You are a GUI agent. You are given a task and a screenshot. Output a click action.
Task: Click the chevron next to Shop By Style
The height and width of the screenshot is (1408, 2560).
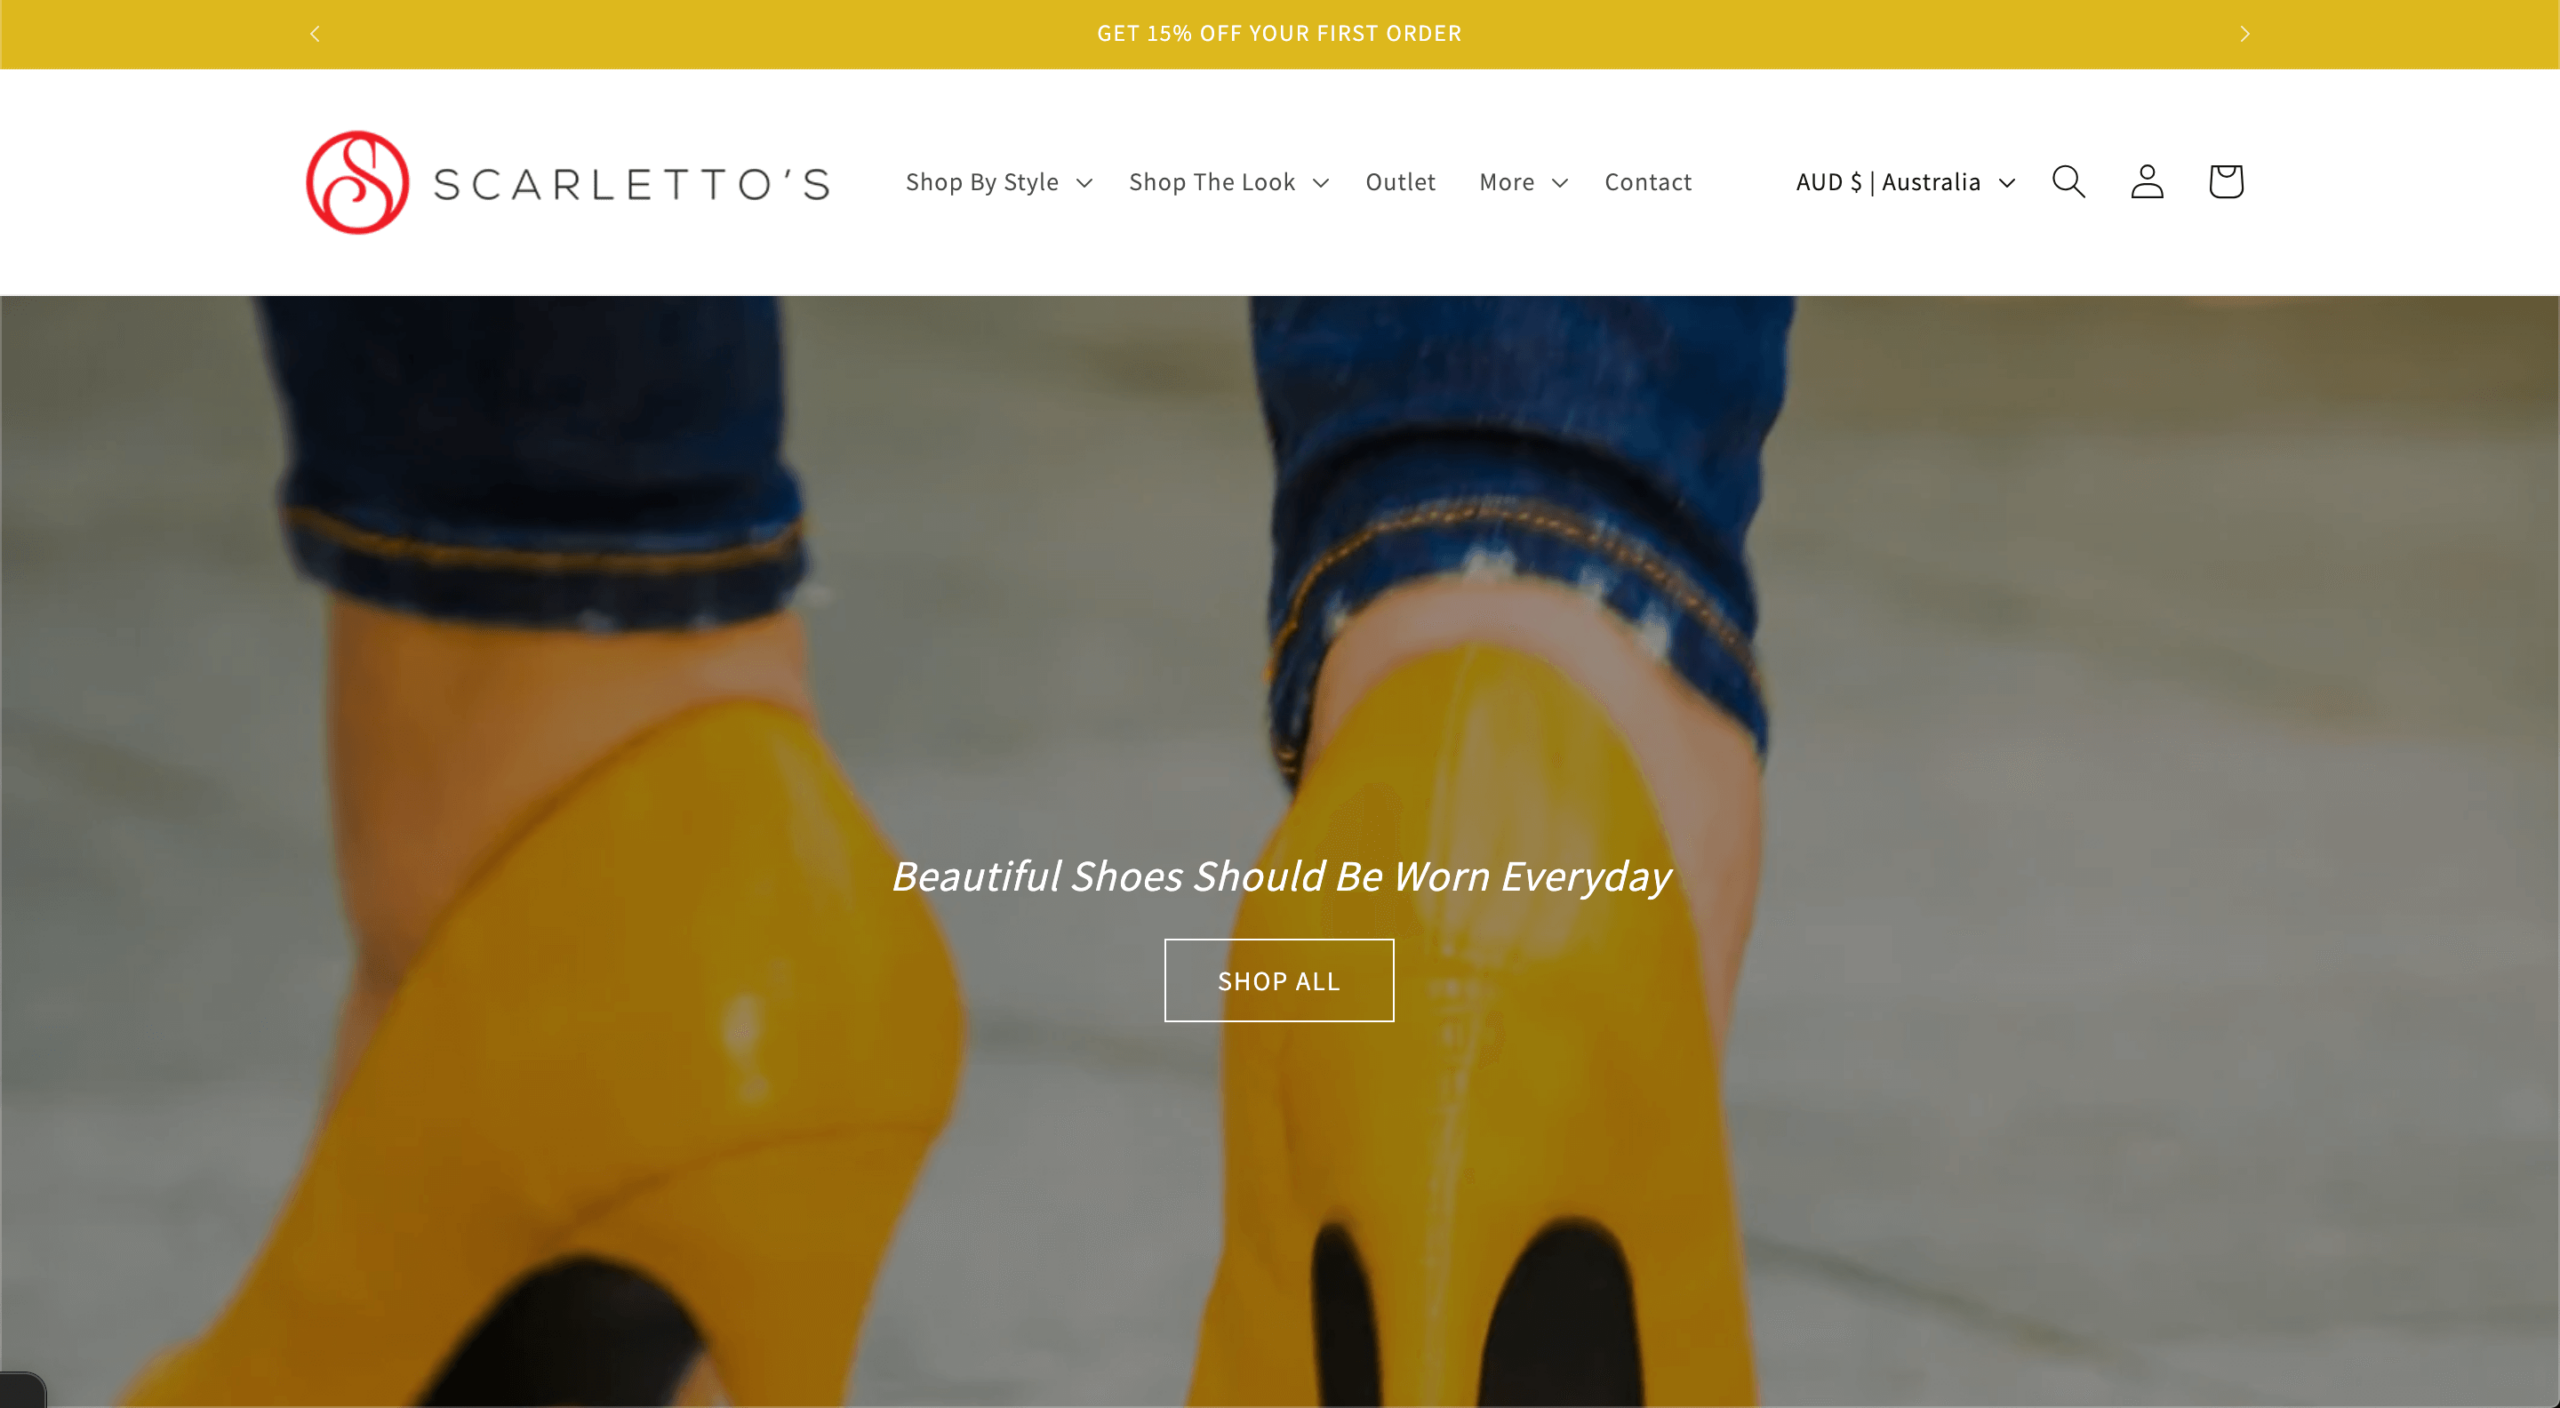tap(1084, 183)
